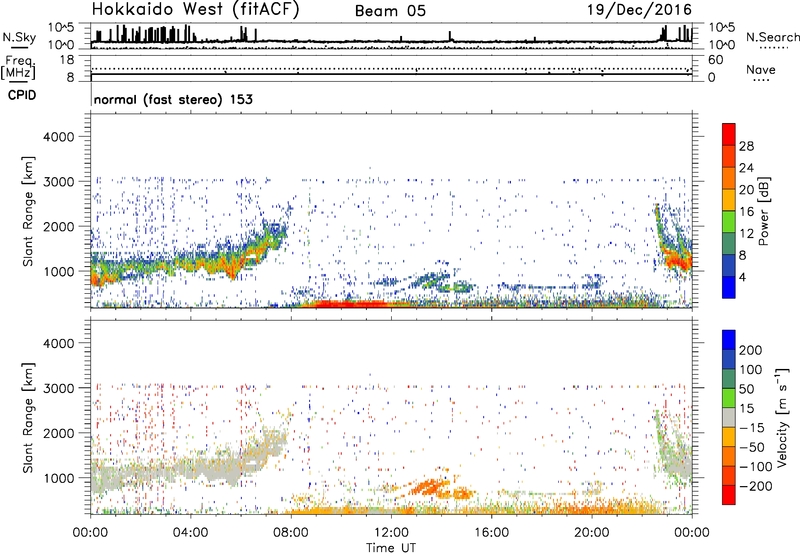800x554 pixels.
Task: Click the red bottom segment of the Velocity colorbar
Action: pyautogui.click(x=729, y=495)
